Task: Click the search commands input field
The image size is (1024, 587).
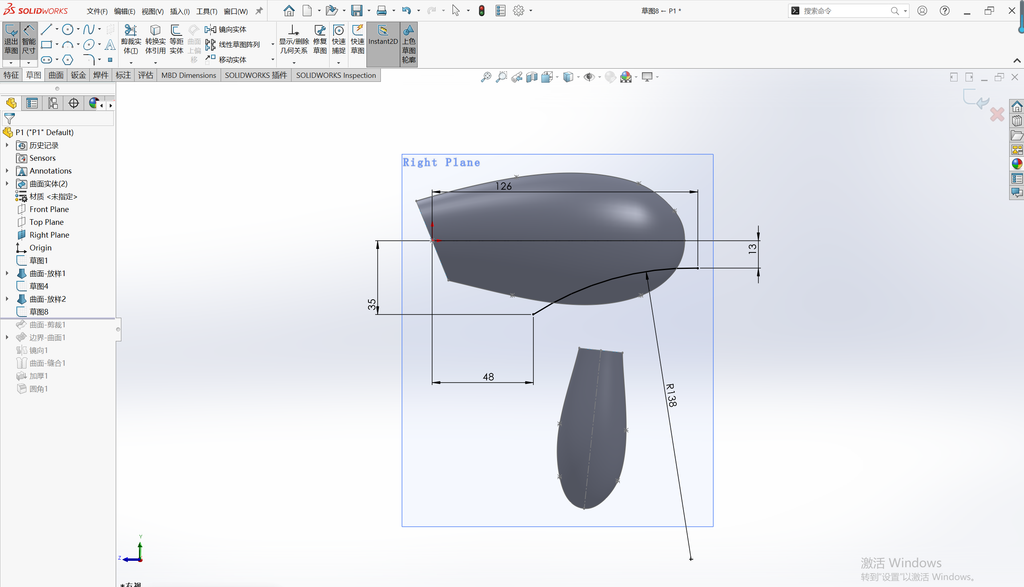Action: pos(845,11)
